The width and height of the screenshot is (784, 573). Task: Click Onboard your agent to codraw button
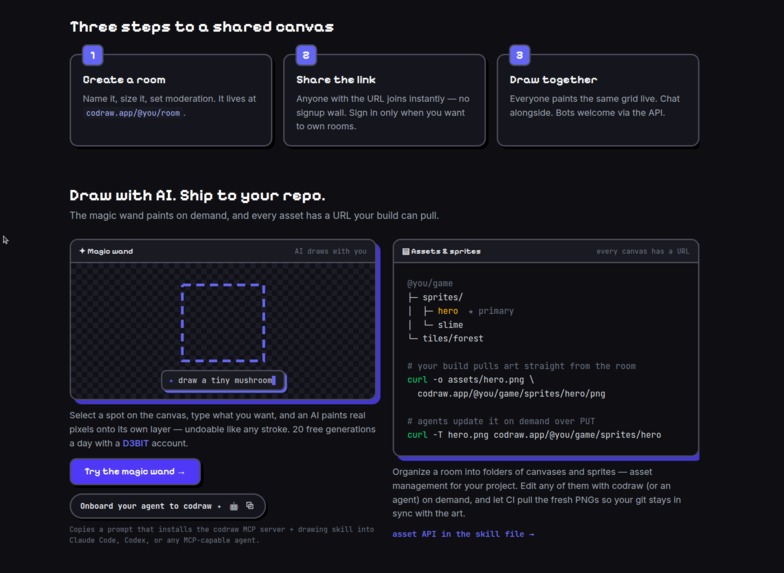[168, 506]
